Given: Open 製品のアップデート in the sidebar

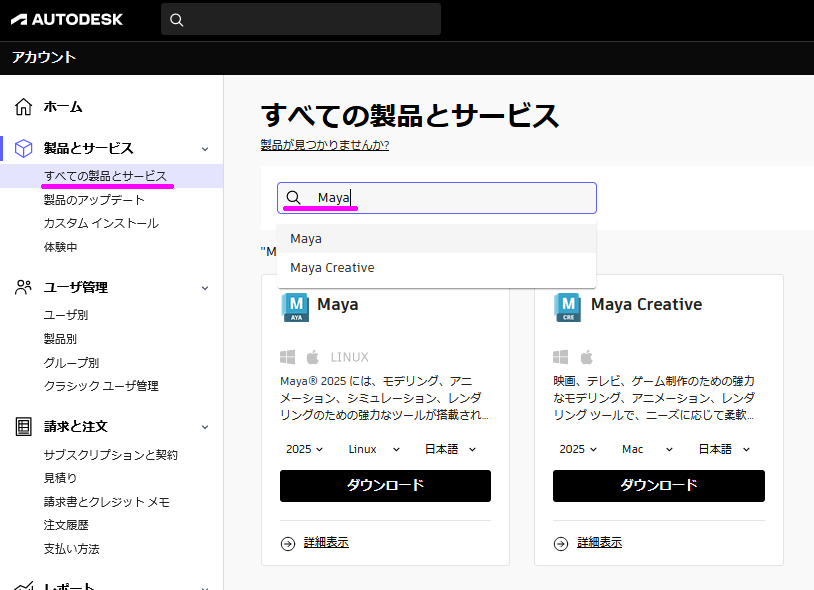Looking at the screenshot, I should click(94, 200).
